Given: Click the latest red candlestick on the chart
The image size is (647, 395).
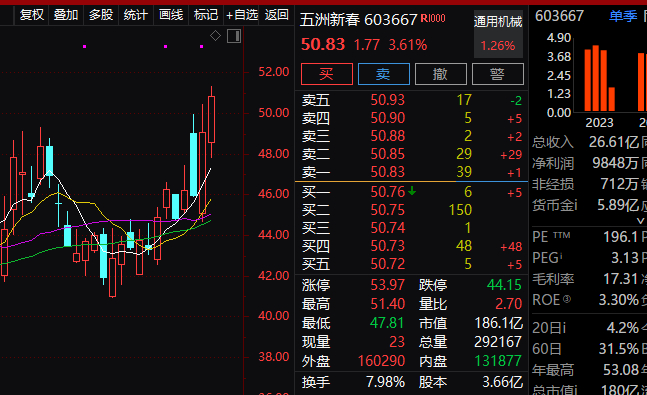Looking at the screenshot, I should [211, 119].
